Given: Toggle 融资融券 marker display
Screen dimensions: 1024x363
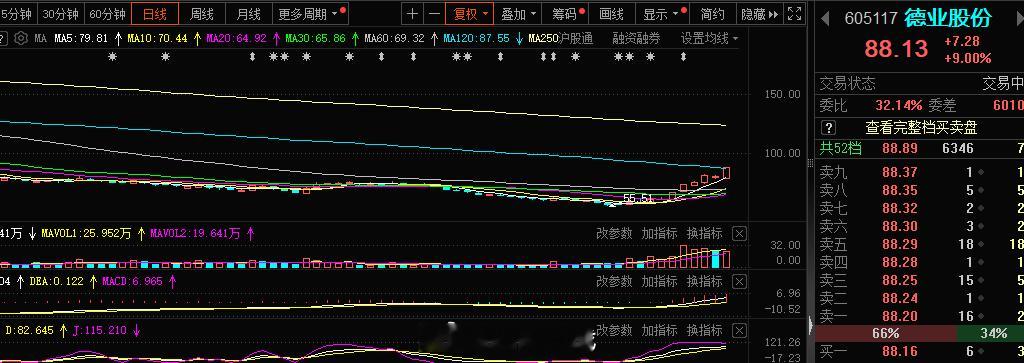Looking at the screenshot, I should [x=636, y=39].
